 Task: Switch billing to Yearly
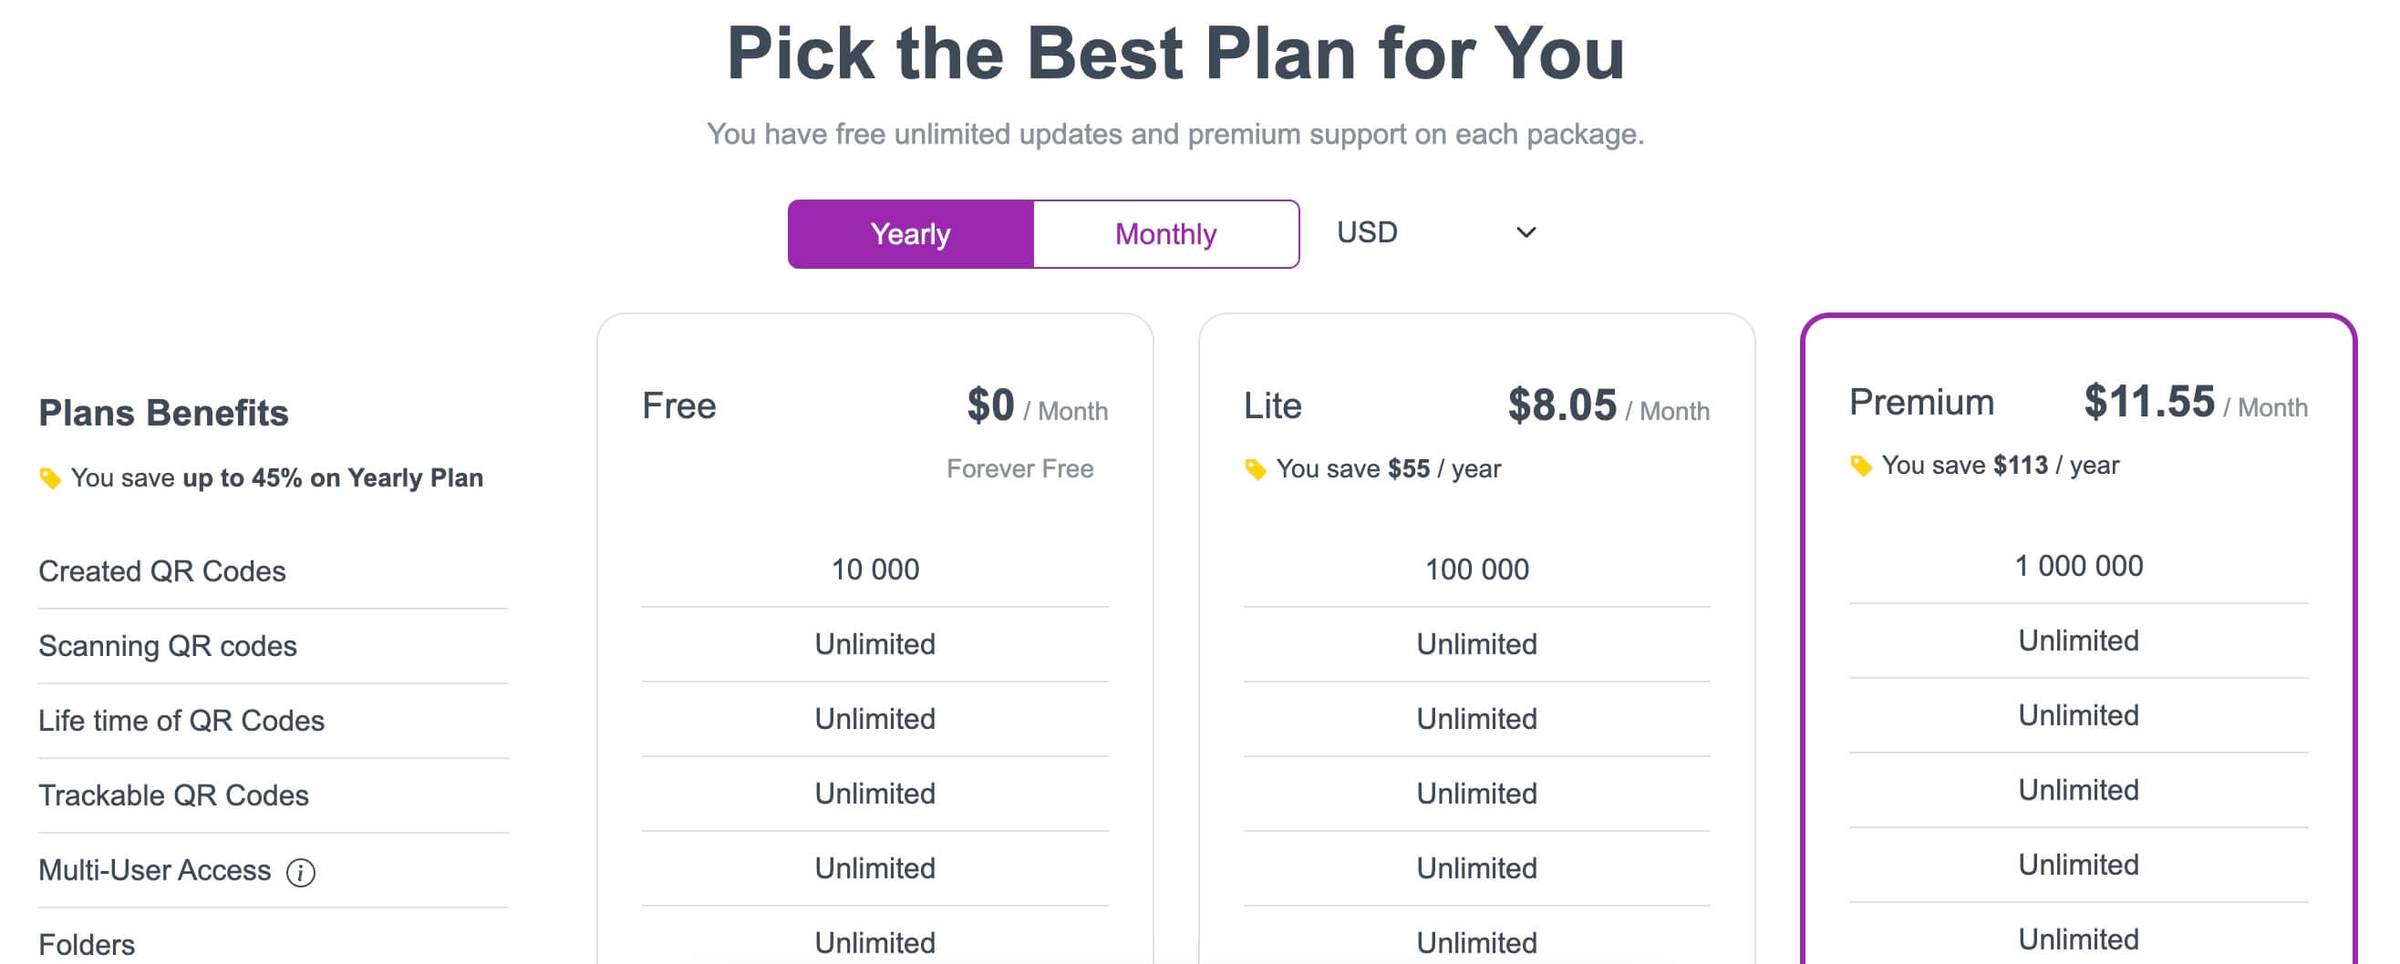pyautogui.click(x=910, y=234)
